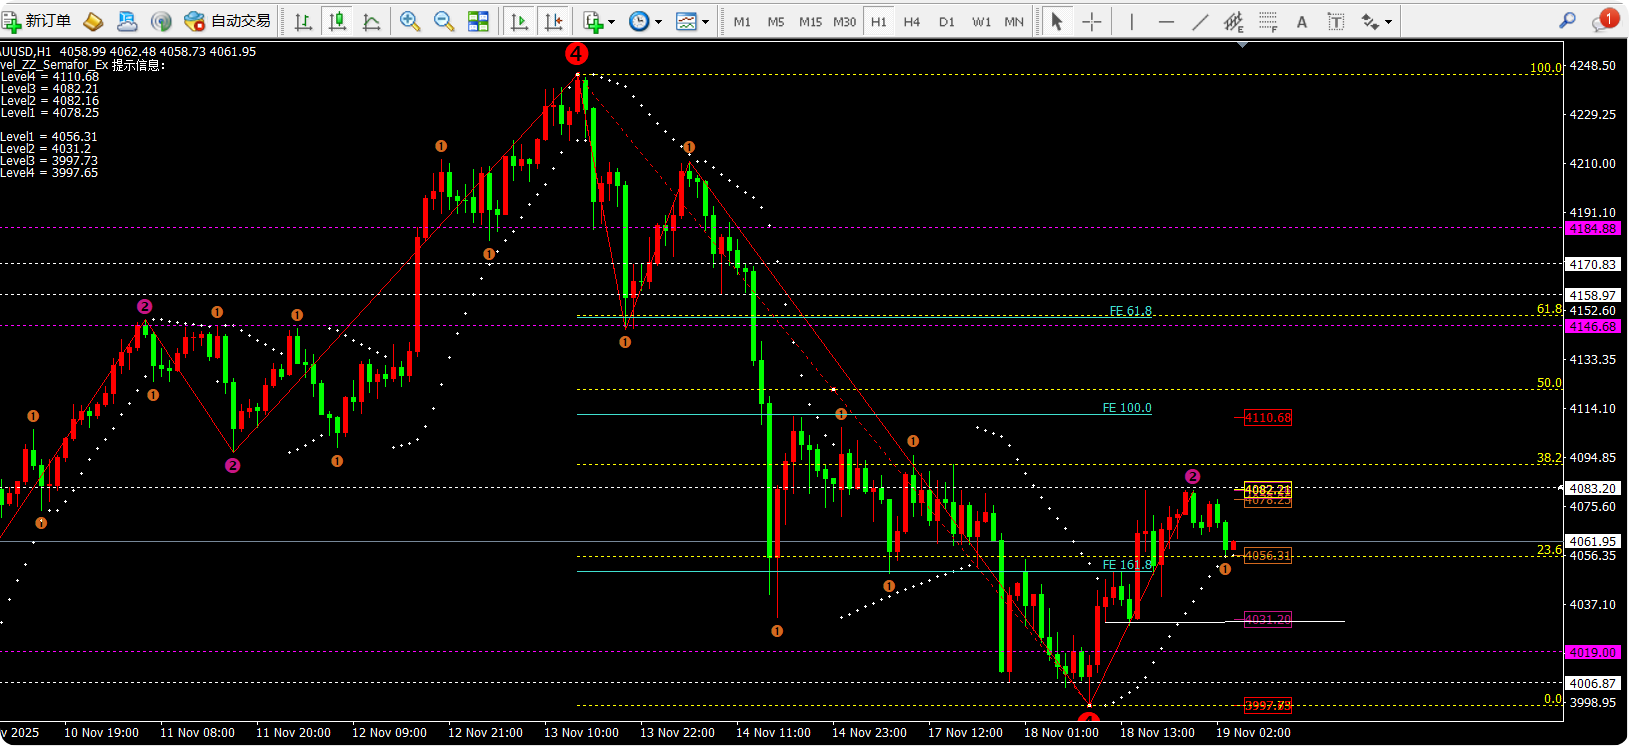Select the text label tool marked T
1629x746 pixels.
coord(1335,21)
